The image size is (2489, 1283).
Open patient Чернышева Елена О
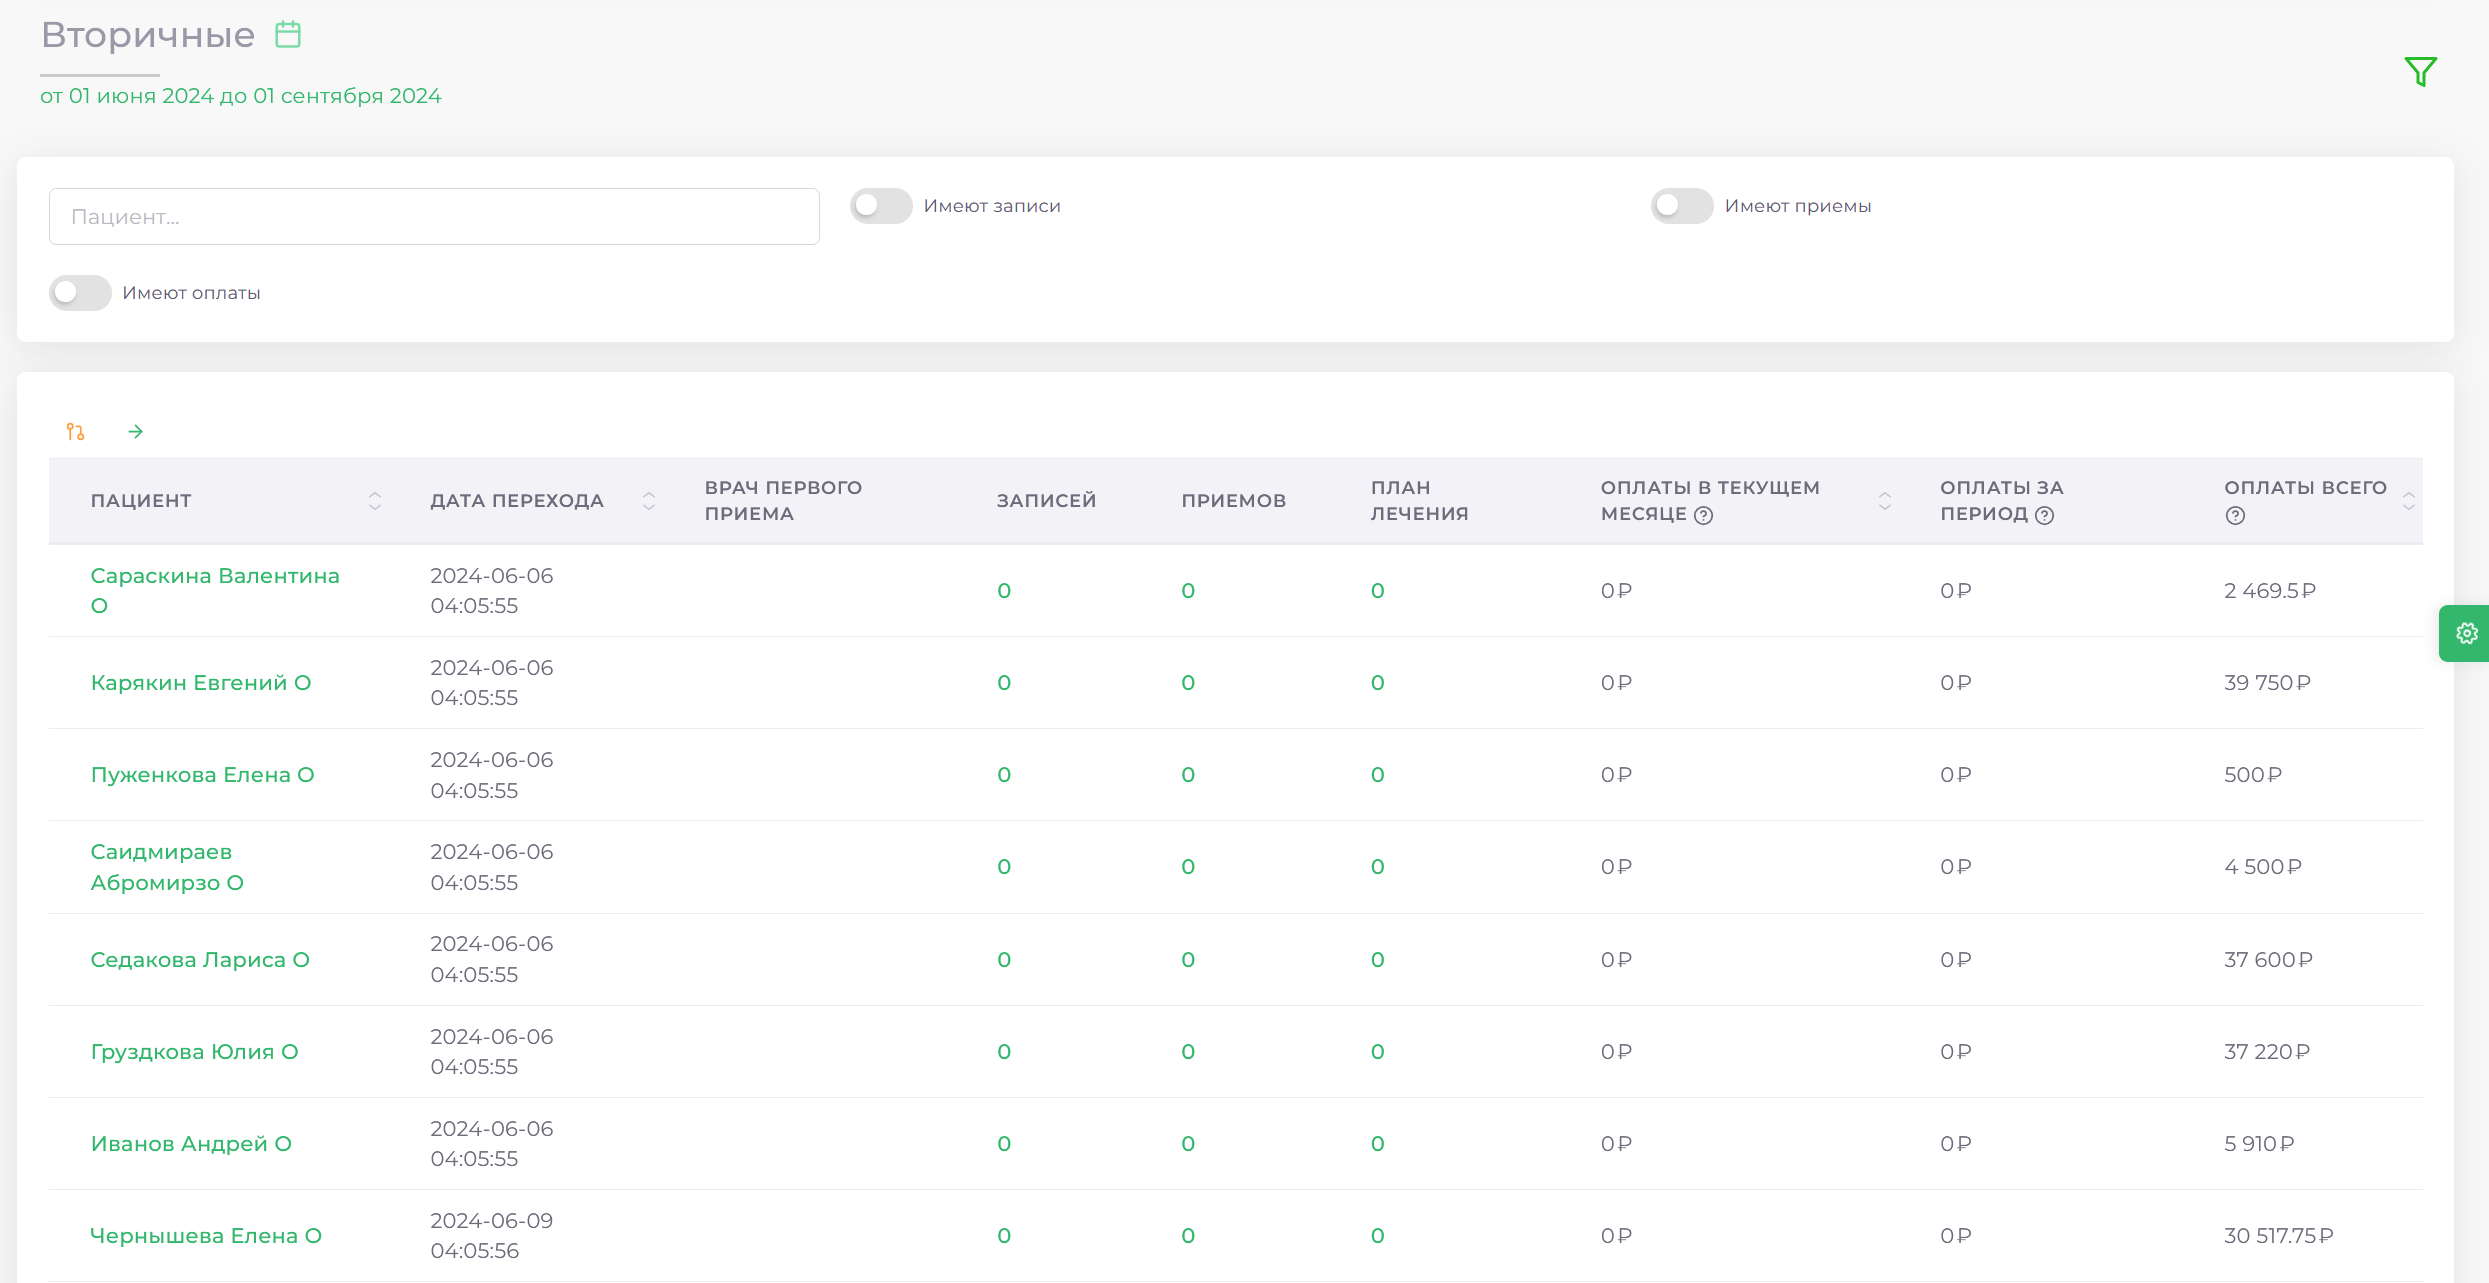pyautogui.click(x=206, y=1236)
